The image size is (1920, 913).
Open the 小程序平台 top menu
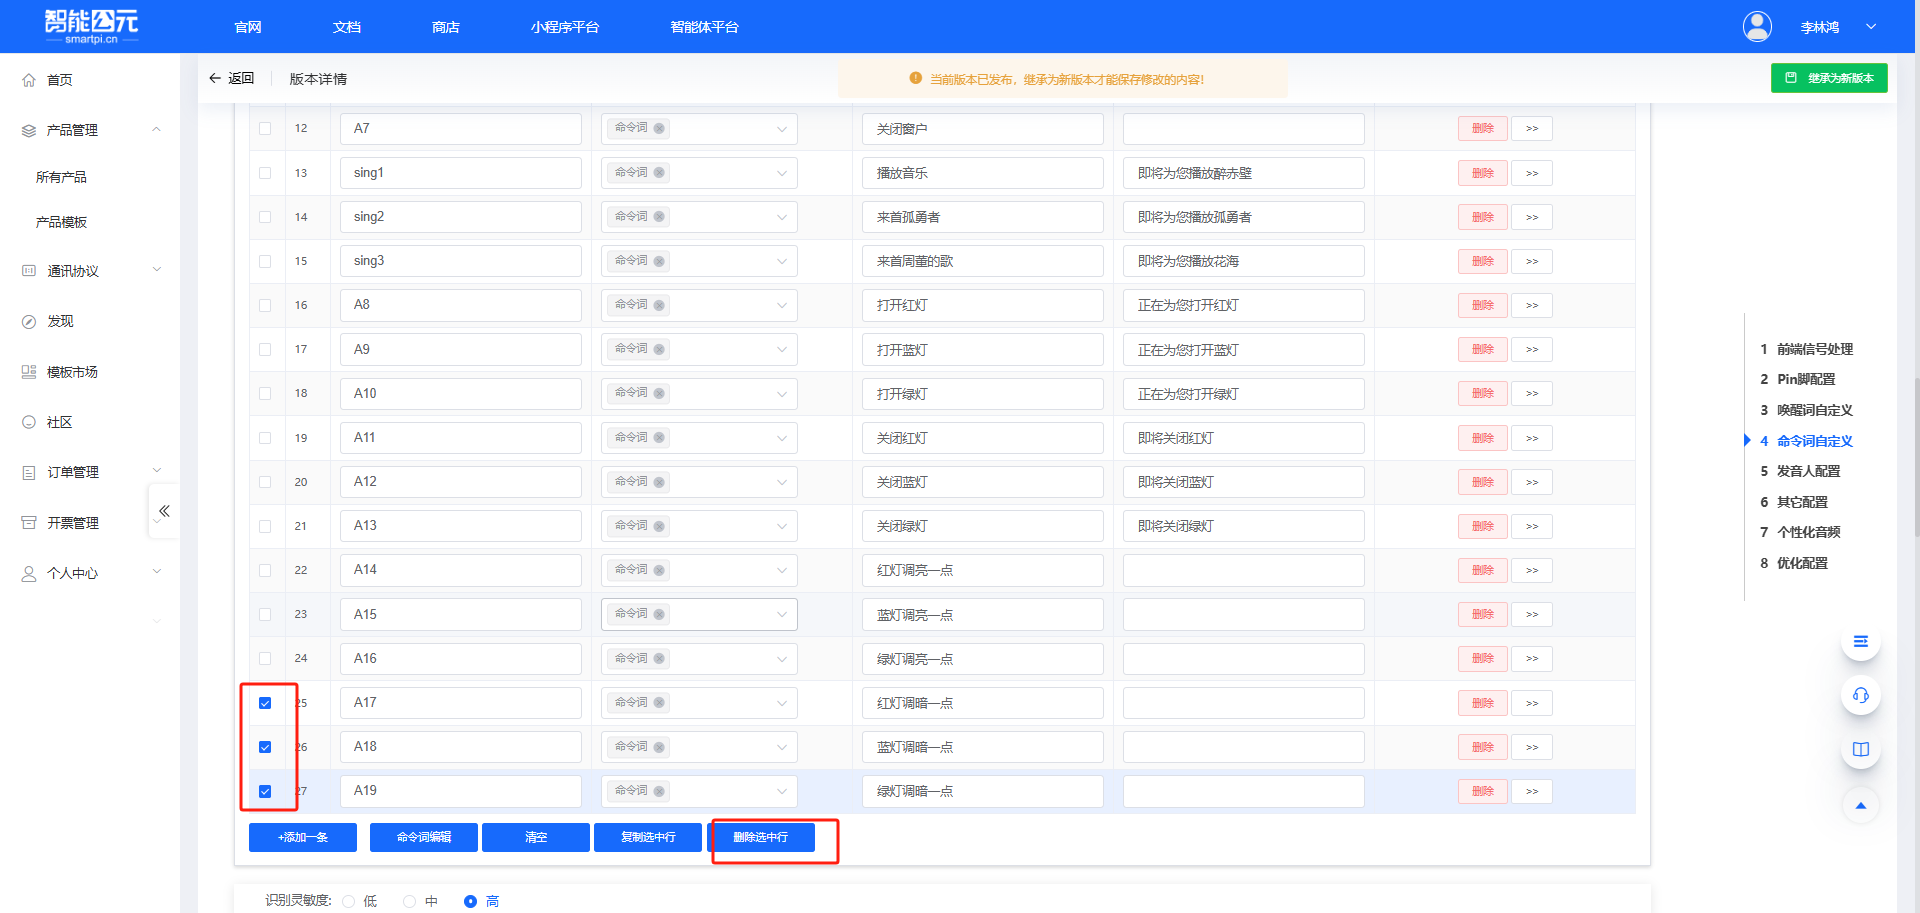[x=564, y=27]
